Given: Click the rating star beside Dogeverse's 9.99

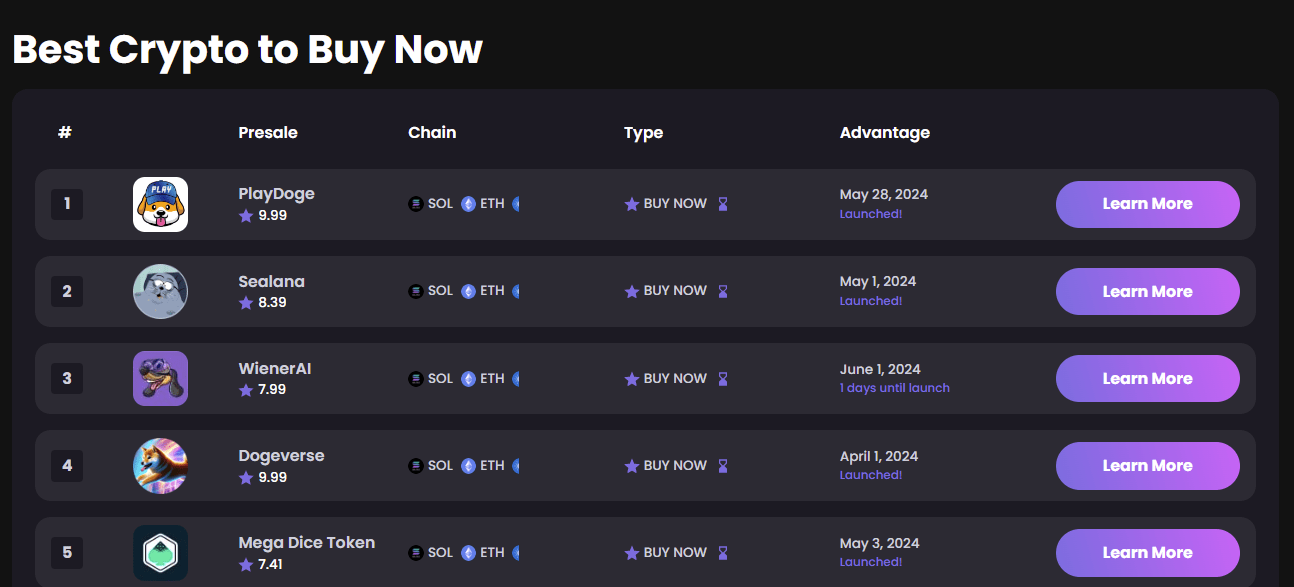Looking at the screenshot, I should coord(246,477).
